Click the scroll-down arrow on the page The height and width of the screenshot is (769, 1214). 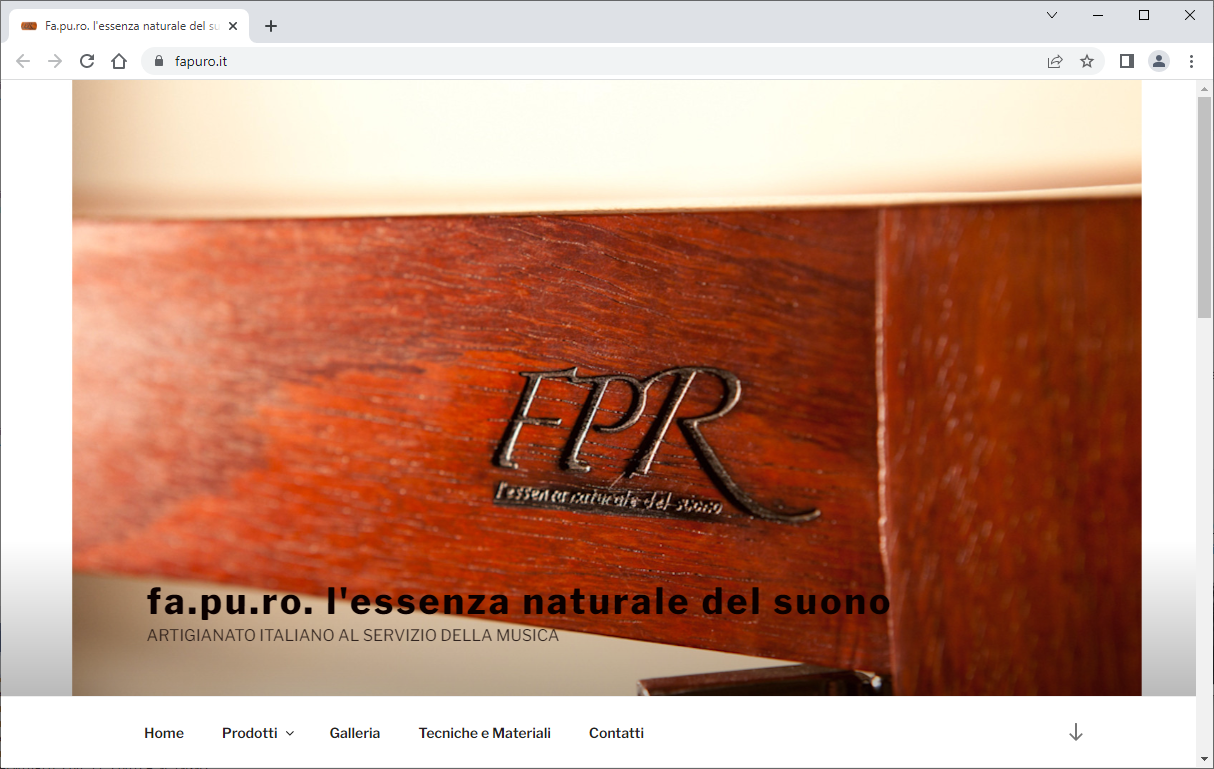tap(1076, 732)
